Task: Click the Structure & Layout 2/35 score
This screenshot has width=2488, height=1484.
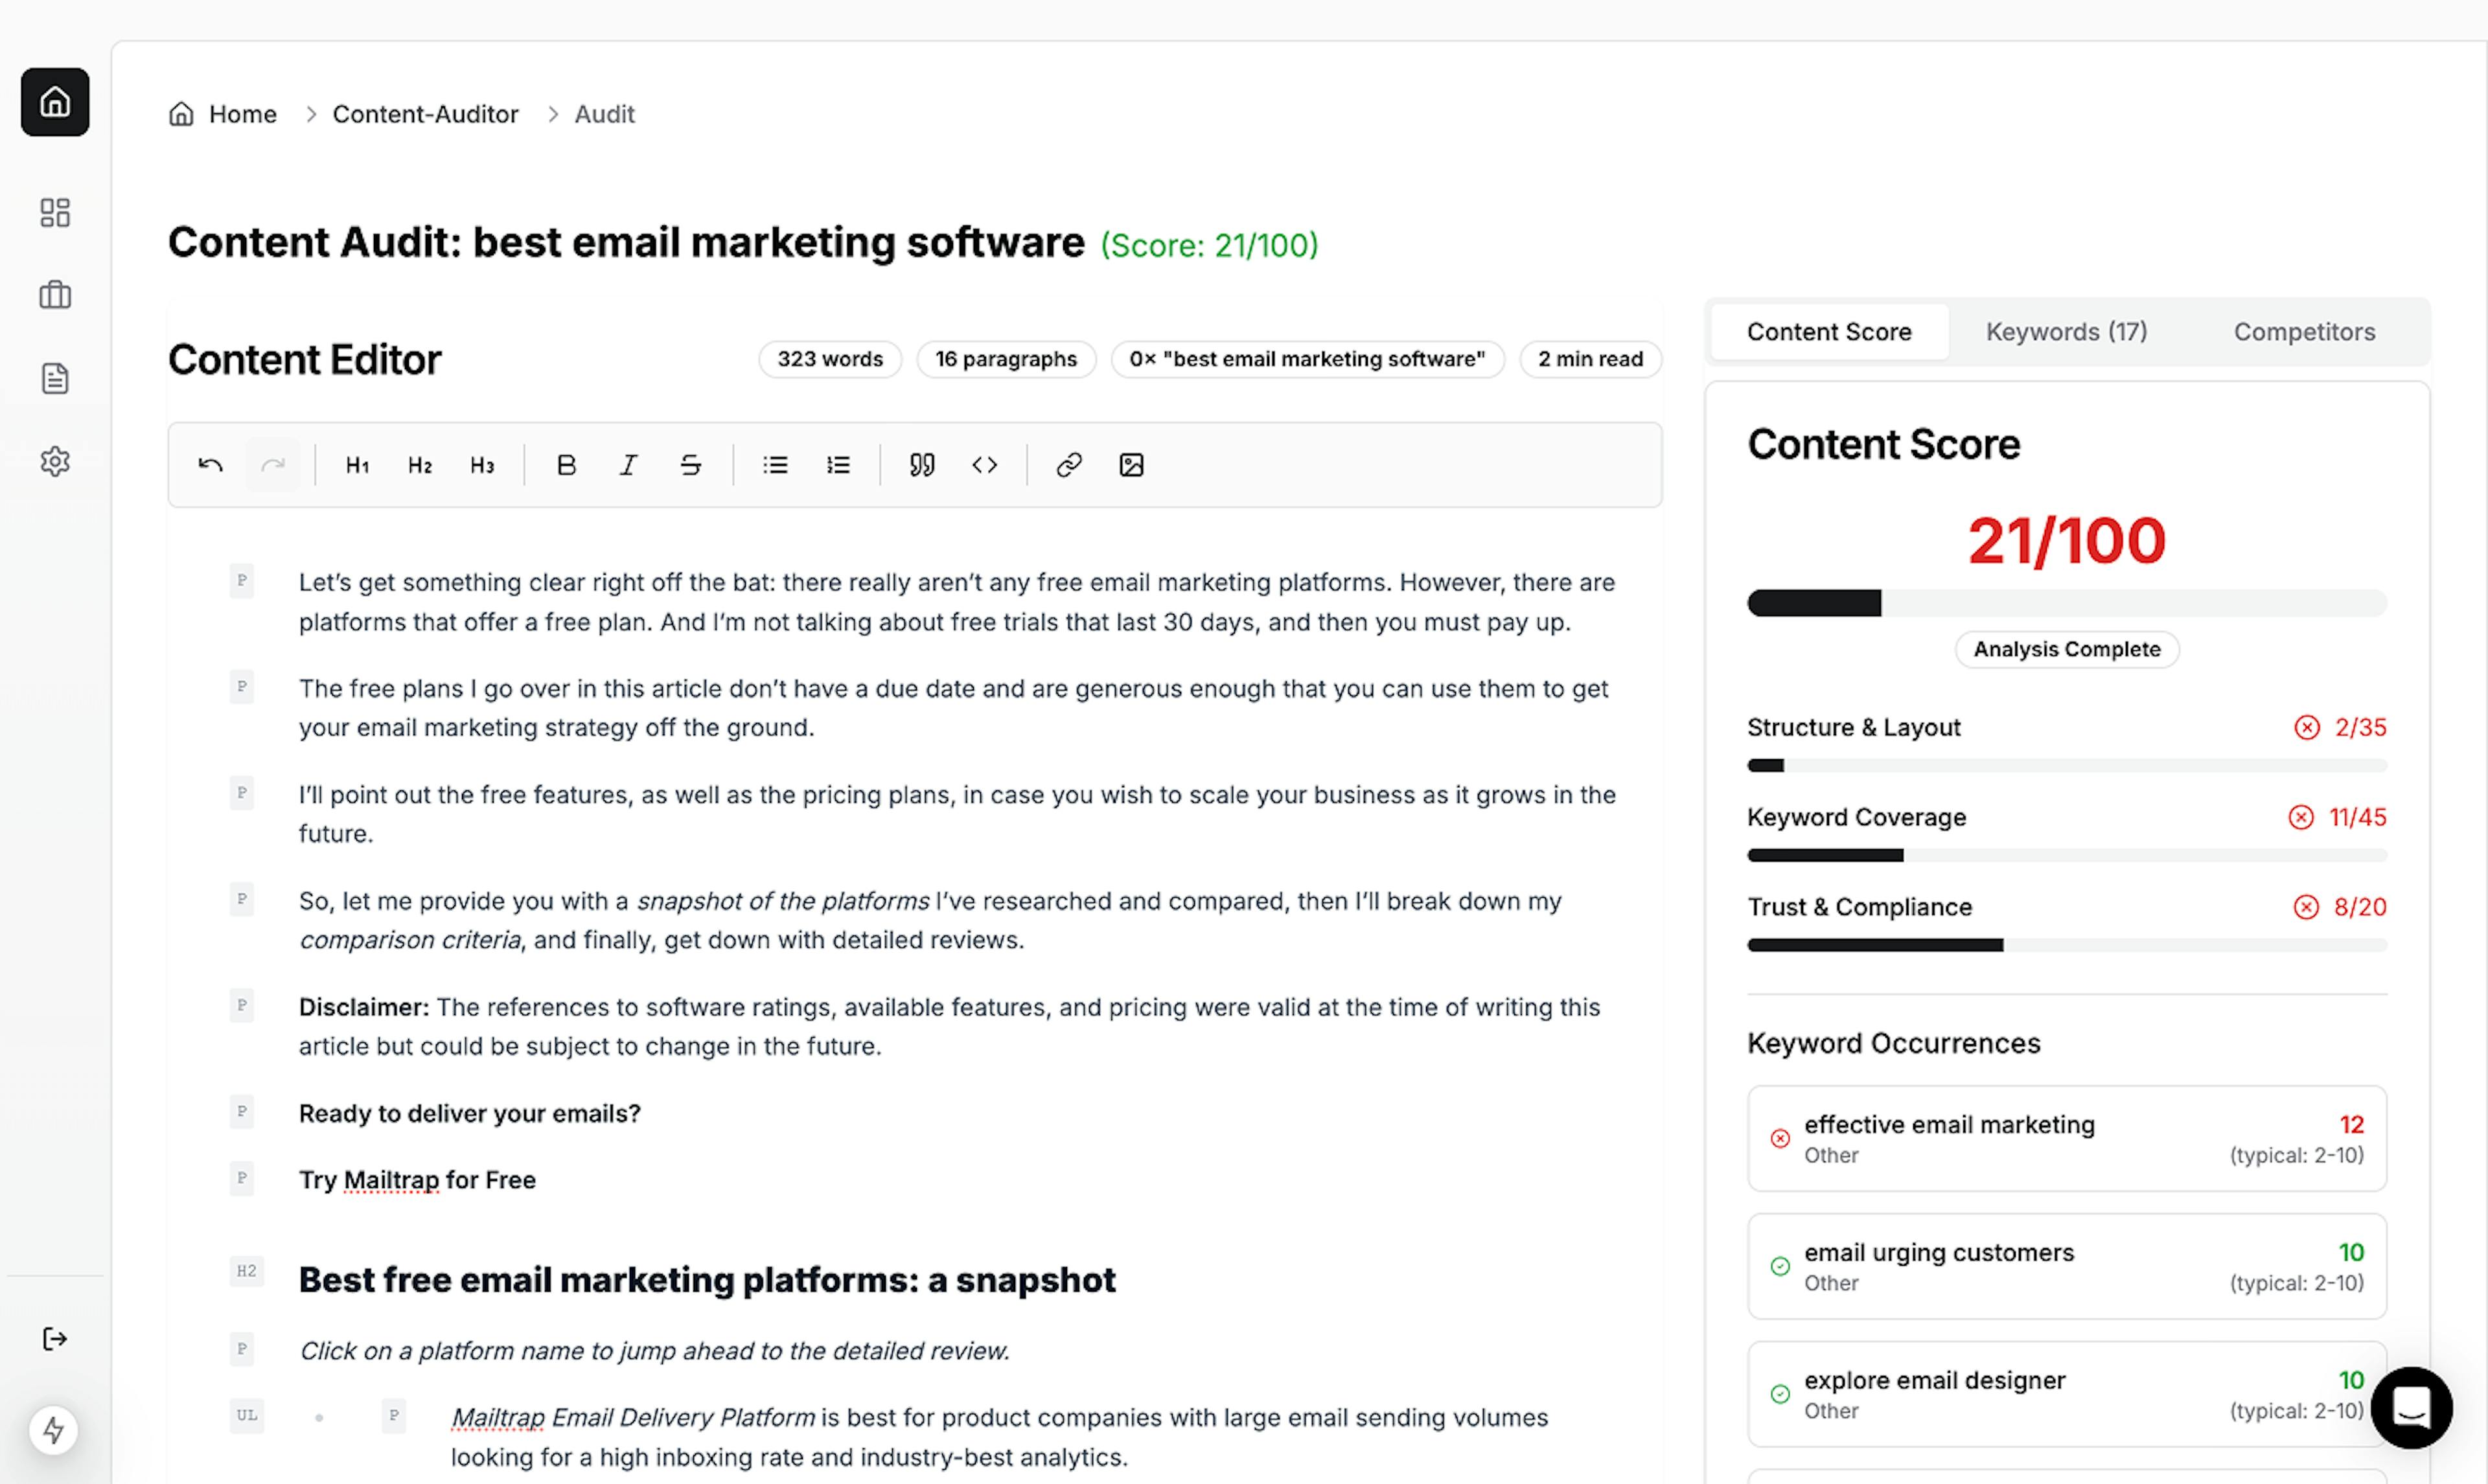Action: pyautogui.click(x=2360, y=727)
